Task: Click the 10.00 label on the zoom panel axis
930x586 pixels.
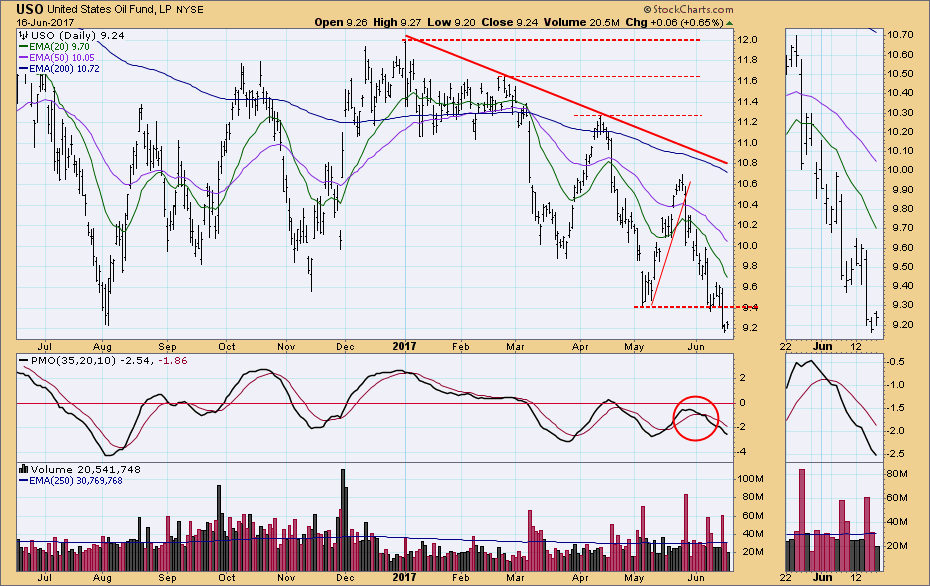Action: [x=900, y=170]
